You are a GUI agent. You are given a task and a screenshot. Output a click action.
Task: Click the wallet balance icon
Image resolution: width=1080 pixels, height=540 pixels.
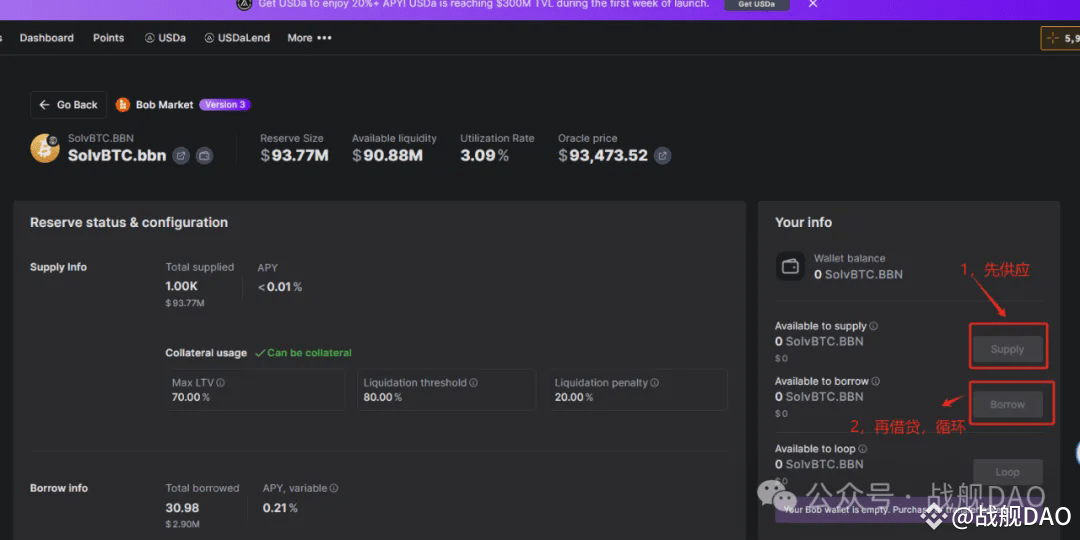(x=790, y=266)
